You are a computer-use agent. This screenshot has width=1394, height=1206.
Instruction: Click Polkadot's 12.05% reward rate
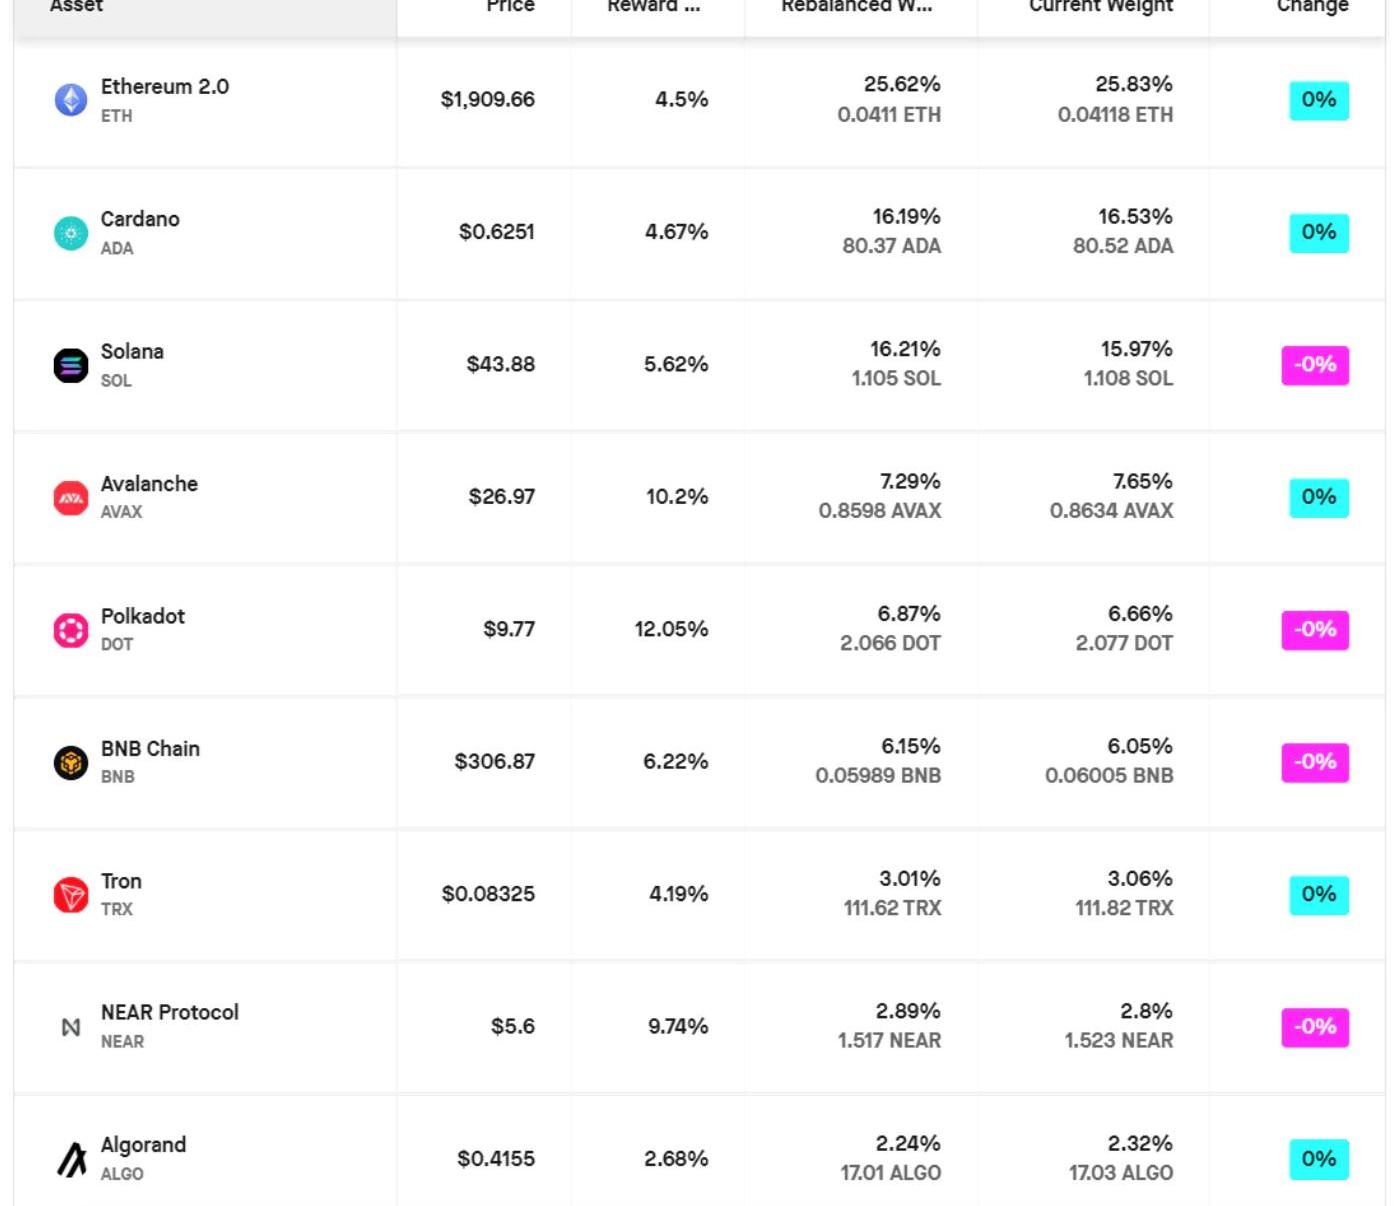pos(670,630)
